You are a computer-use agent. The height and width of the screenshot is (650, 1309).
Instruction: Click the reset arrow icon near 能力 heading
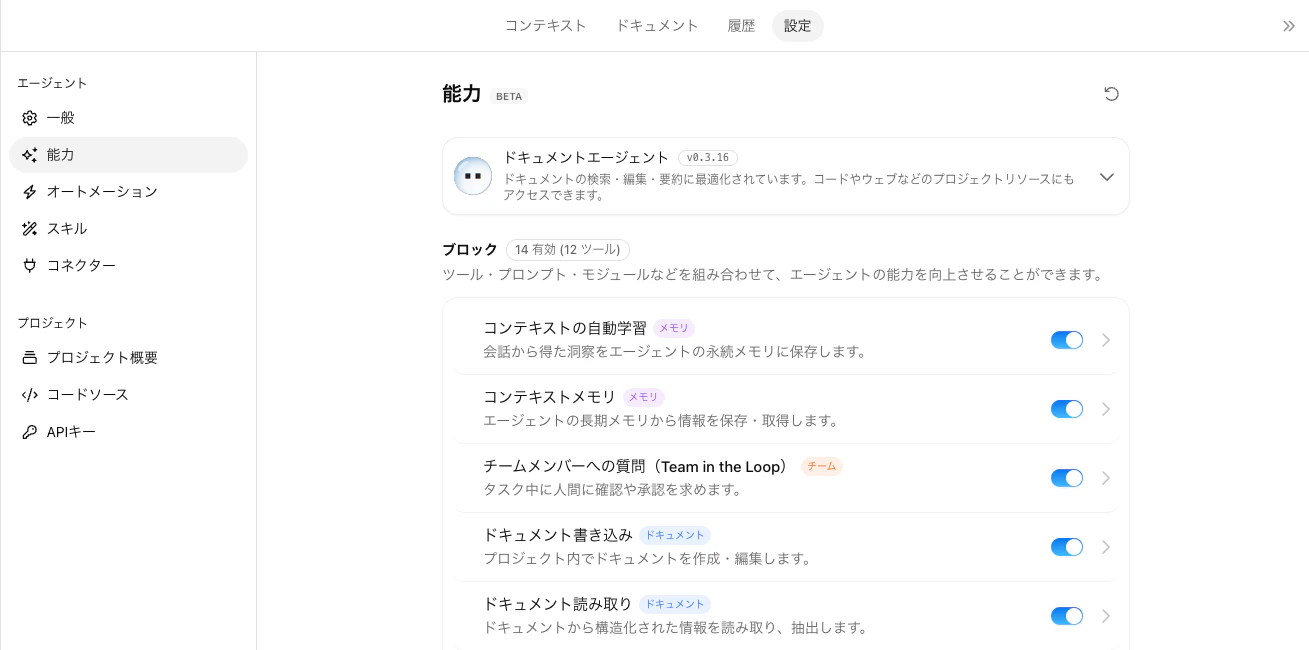(x=1111, y=94)
